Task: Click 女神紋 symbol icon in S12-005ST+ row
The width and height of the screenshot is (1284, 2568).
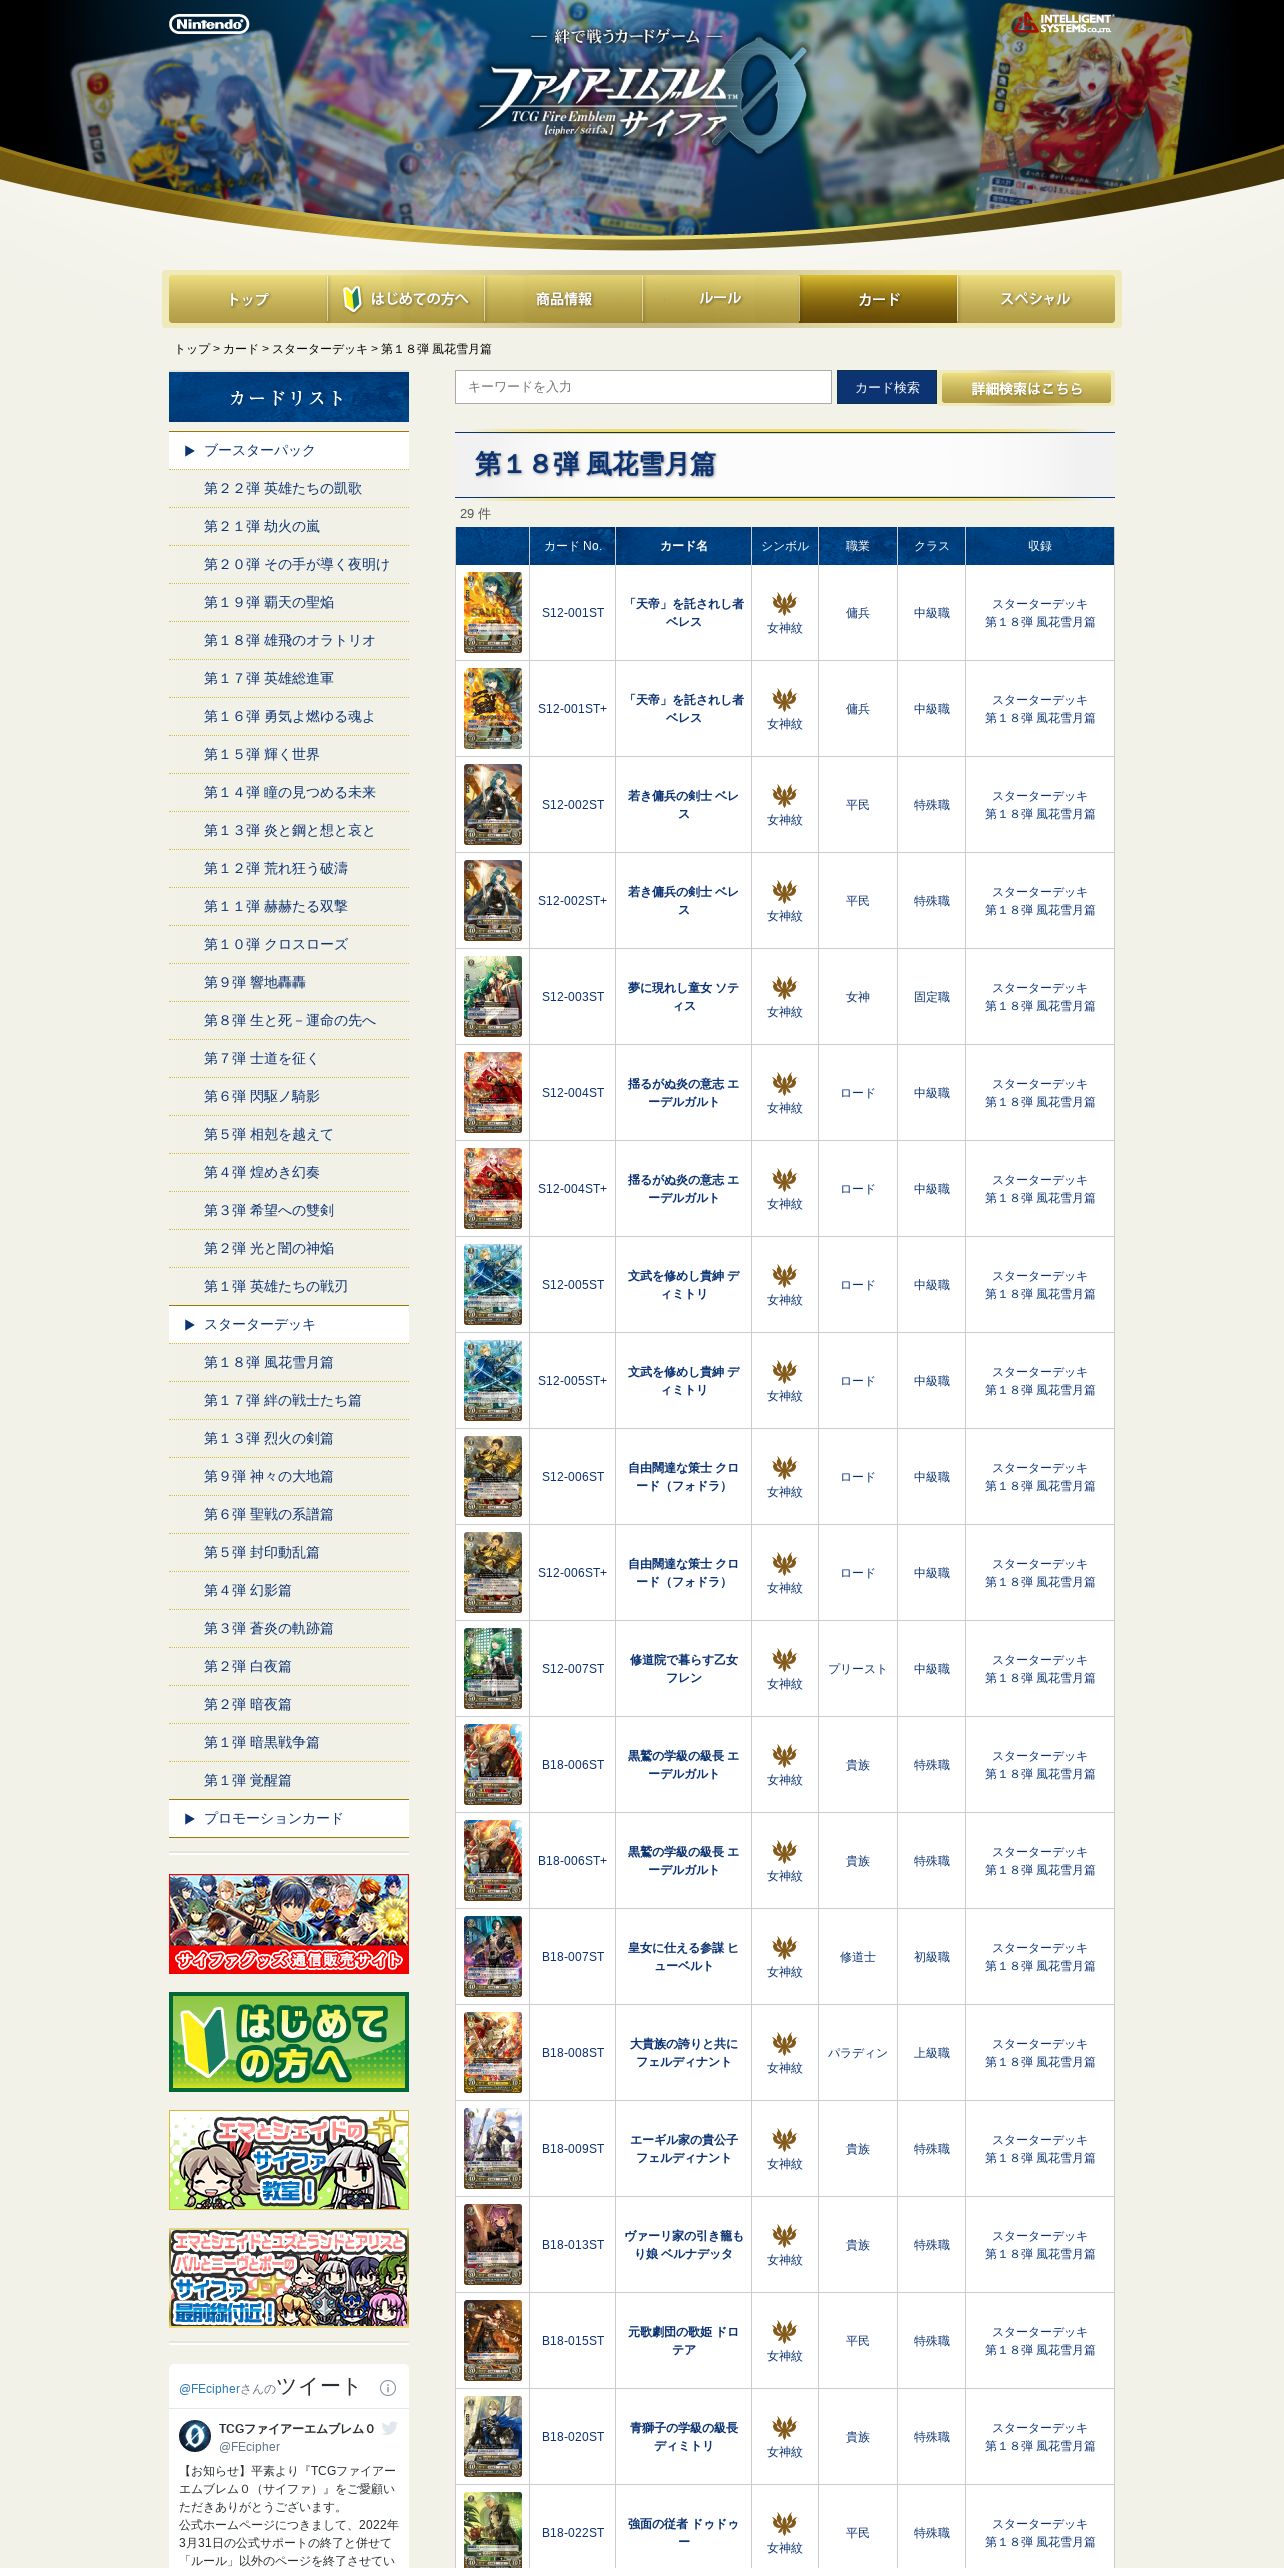Action: [x=785, y=1371]
